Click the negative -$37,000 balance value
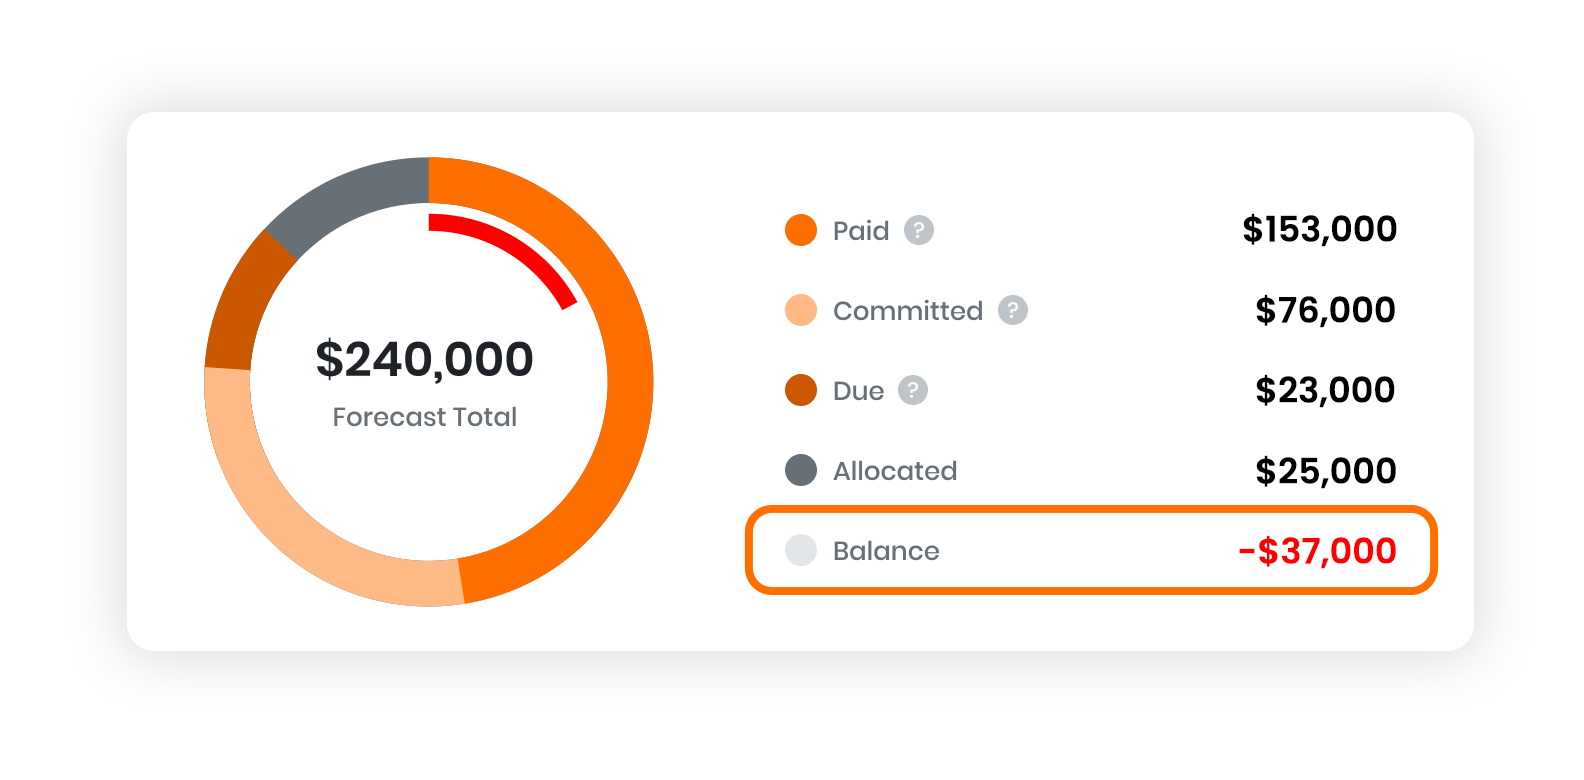The image size is (1584, 780). [1317, 551]
